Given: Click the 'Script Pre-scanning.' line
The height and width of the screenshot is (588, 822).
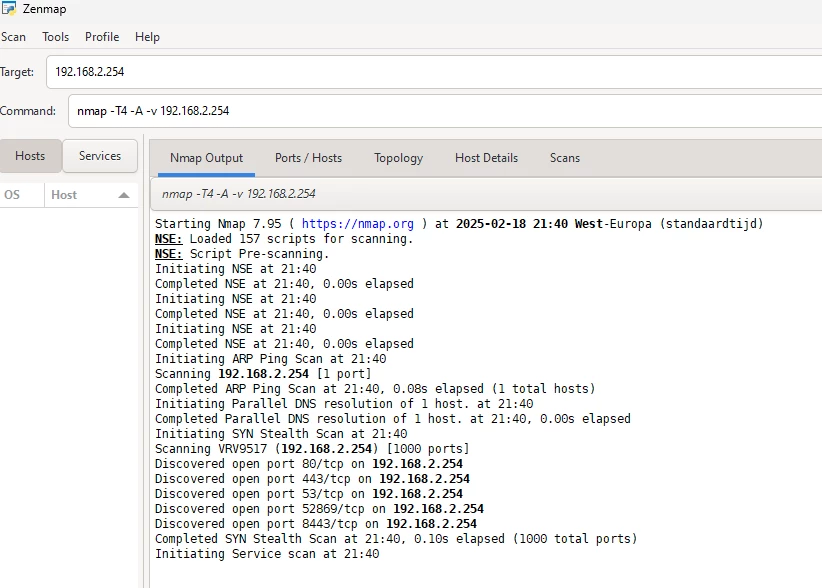Looking at the screenshot, I should pos(242,254).
